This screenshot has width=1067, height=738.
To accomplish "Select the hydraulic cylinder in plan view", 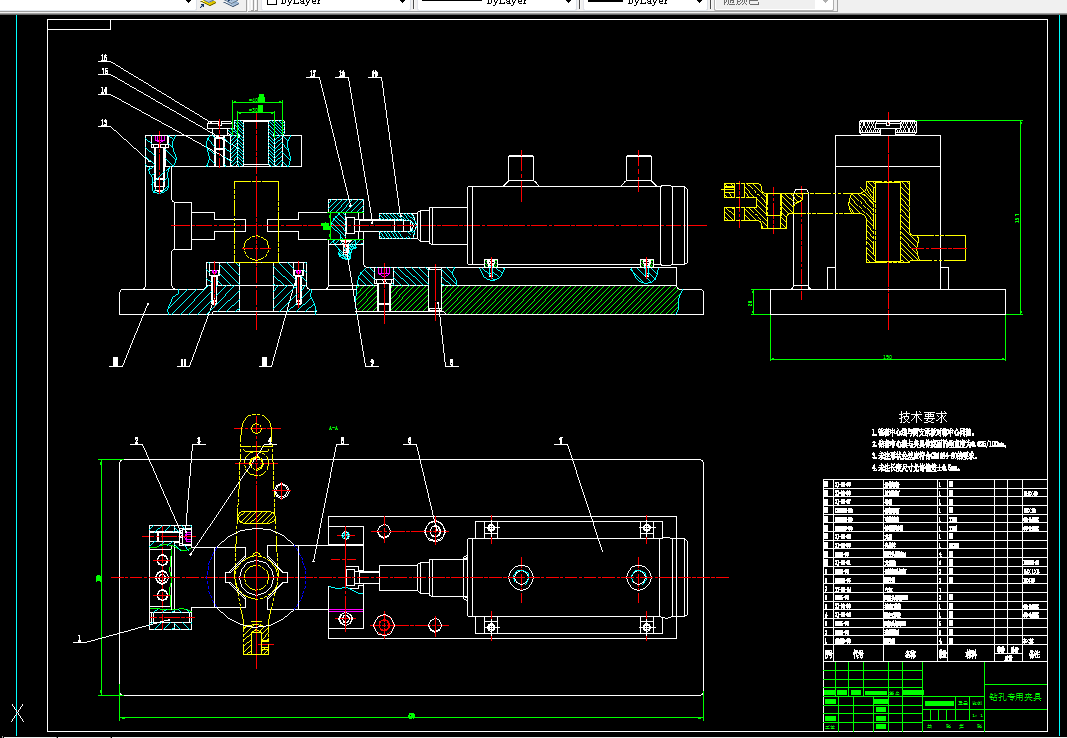I will click(x=577, y=577).
